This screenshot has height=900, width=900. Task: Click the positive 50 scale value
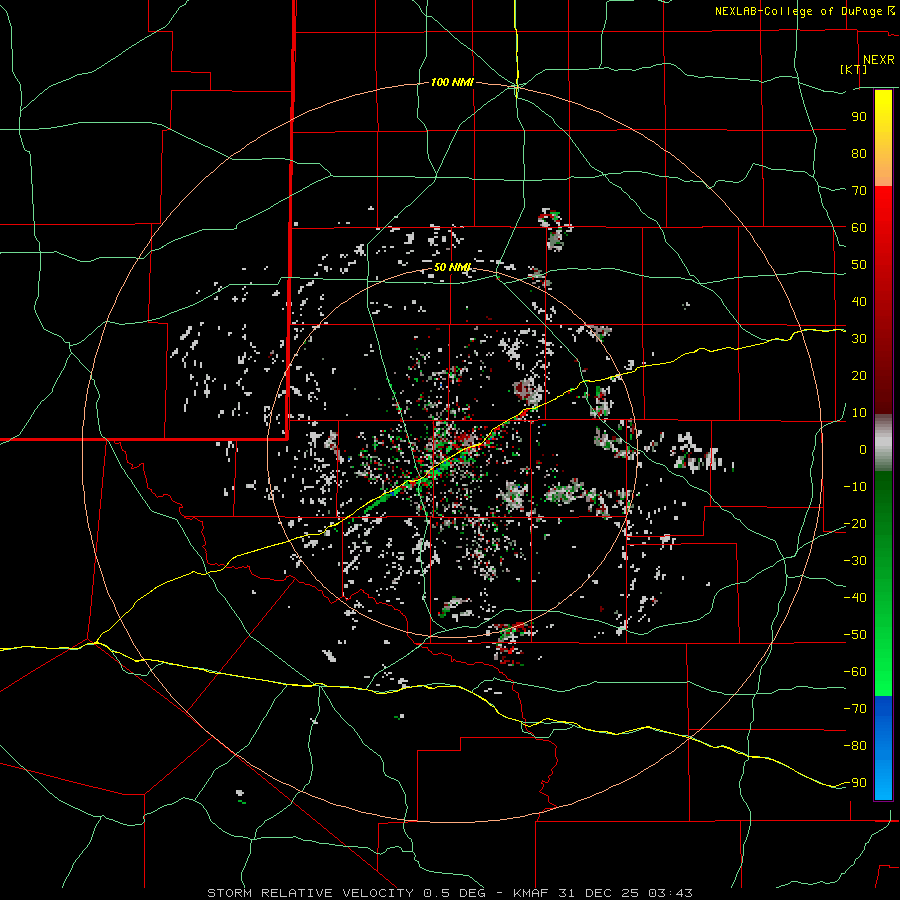[x=859, y=265]
